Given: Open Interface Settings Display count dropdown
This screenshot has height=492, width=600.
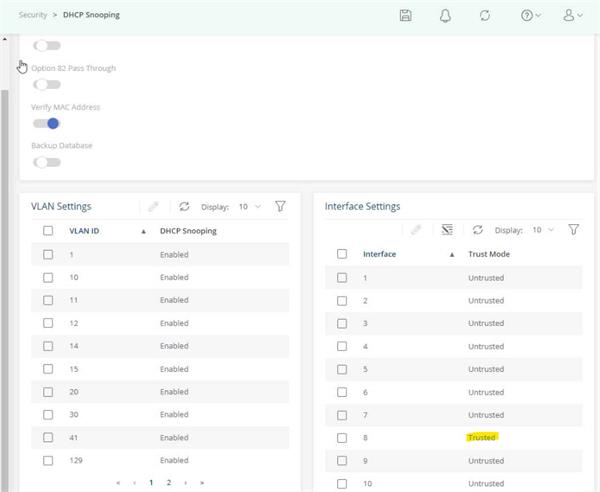Looking at the screenshot, I should coord(544,230).
